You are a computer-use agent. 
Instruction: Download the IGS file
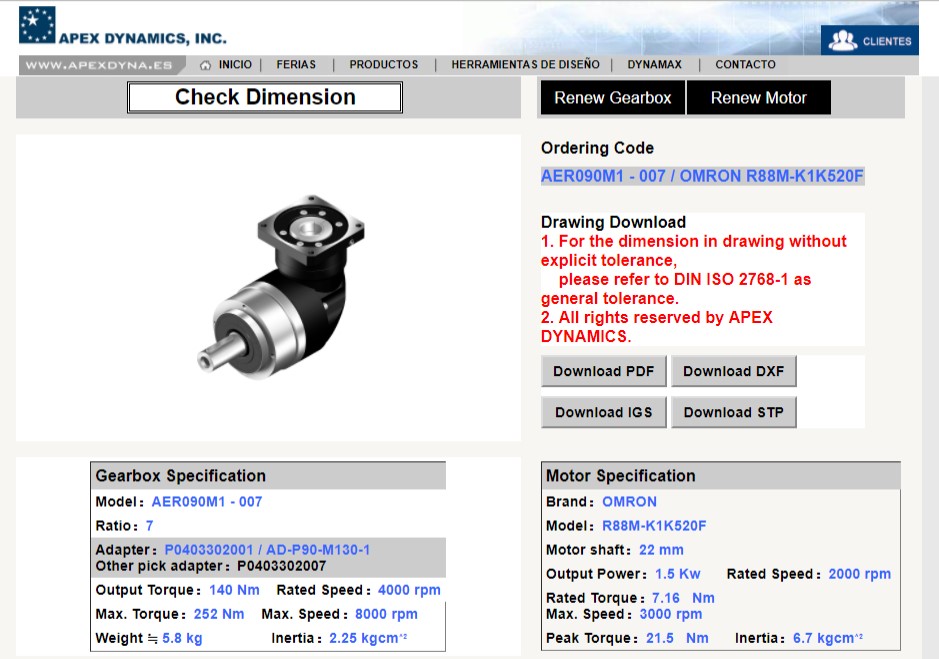(x=604, y=412)
